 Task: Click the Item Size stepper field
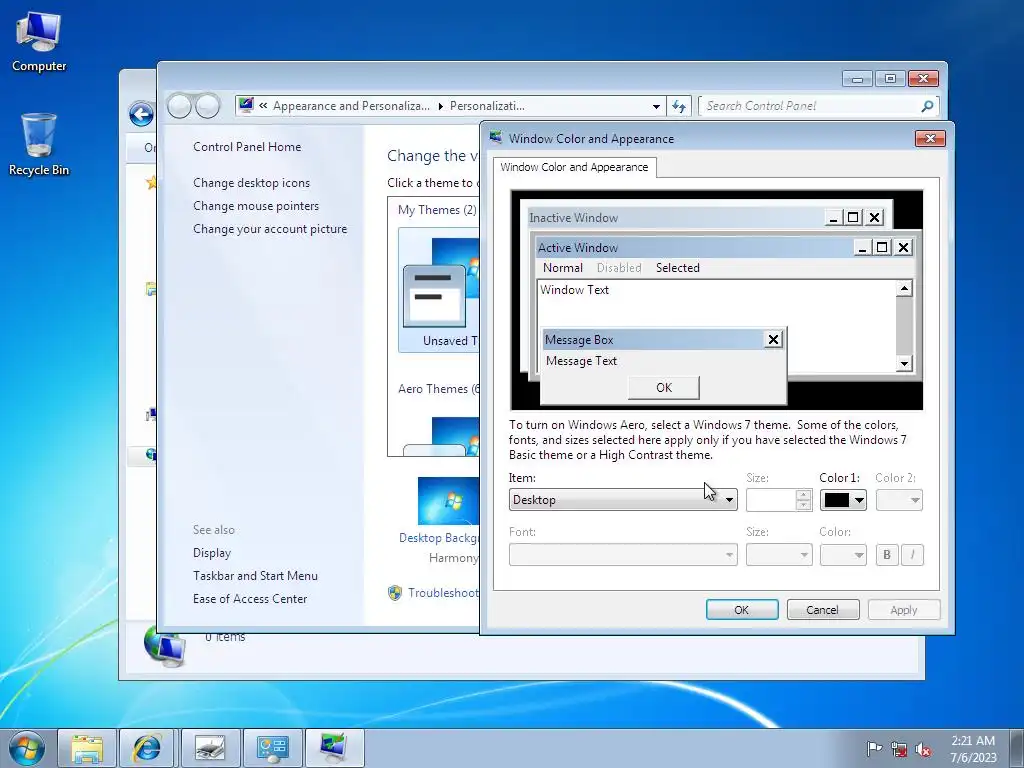pyautogui.click(x=779, y=500)
